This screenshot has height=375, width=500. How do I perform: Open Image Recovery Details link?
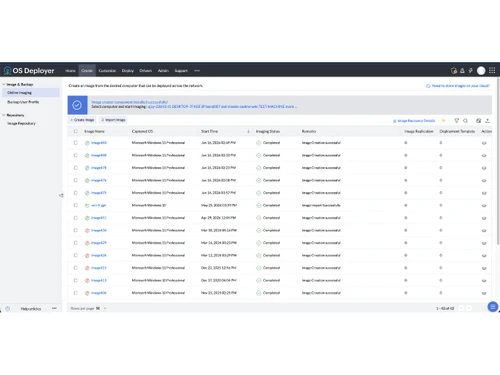(414, 121)
